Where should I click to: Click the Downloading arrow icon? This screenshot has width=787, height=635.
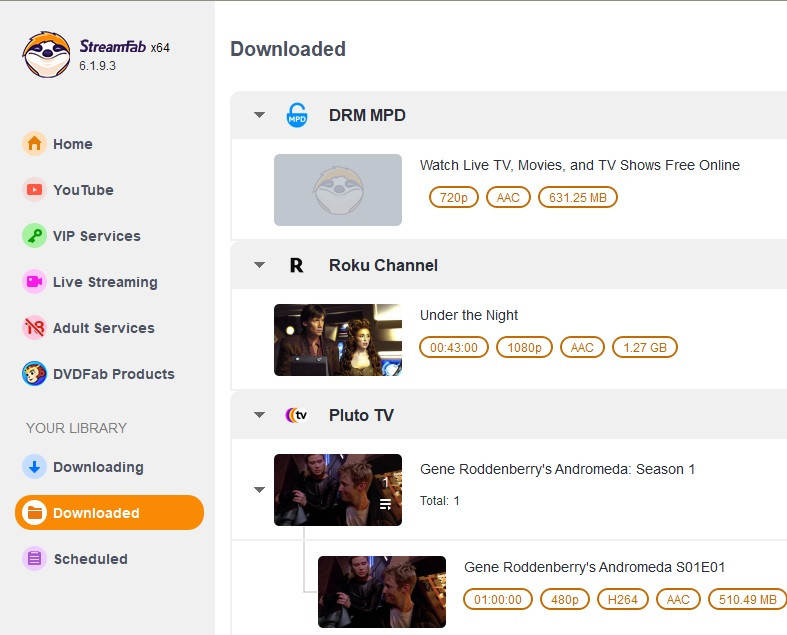[35, 467]
